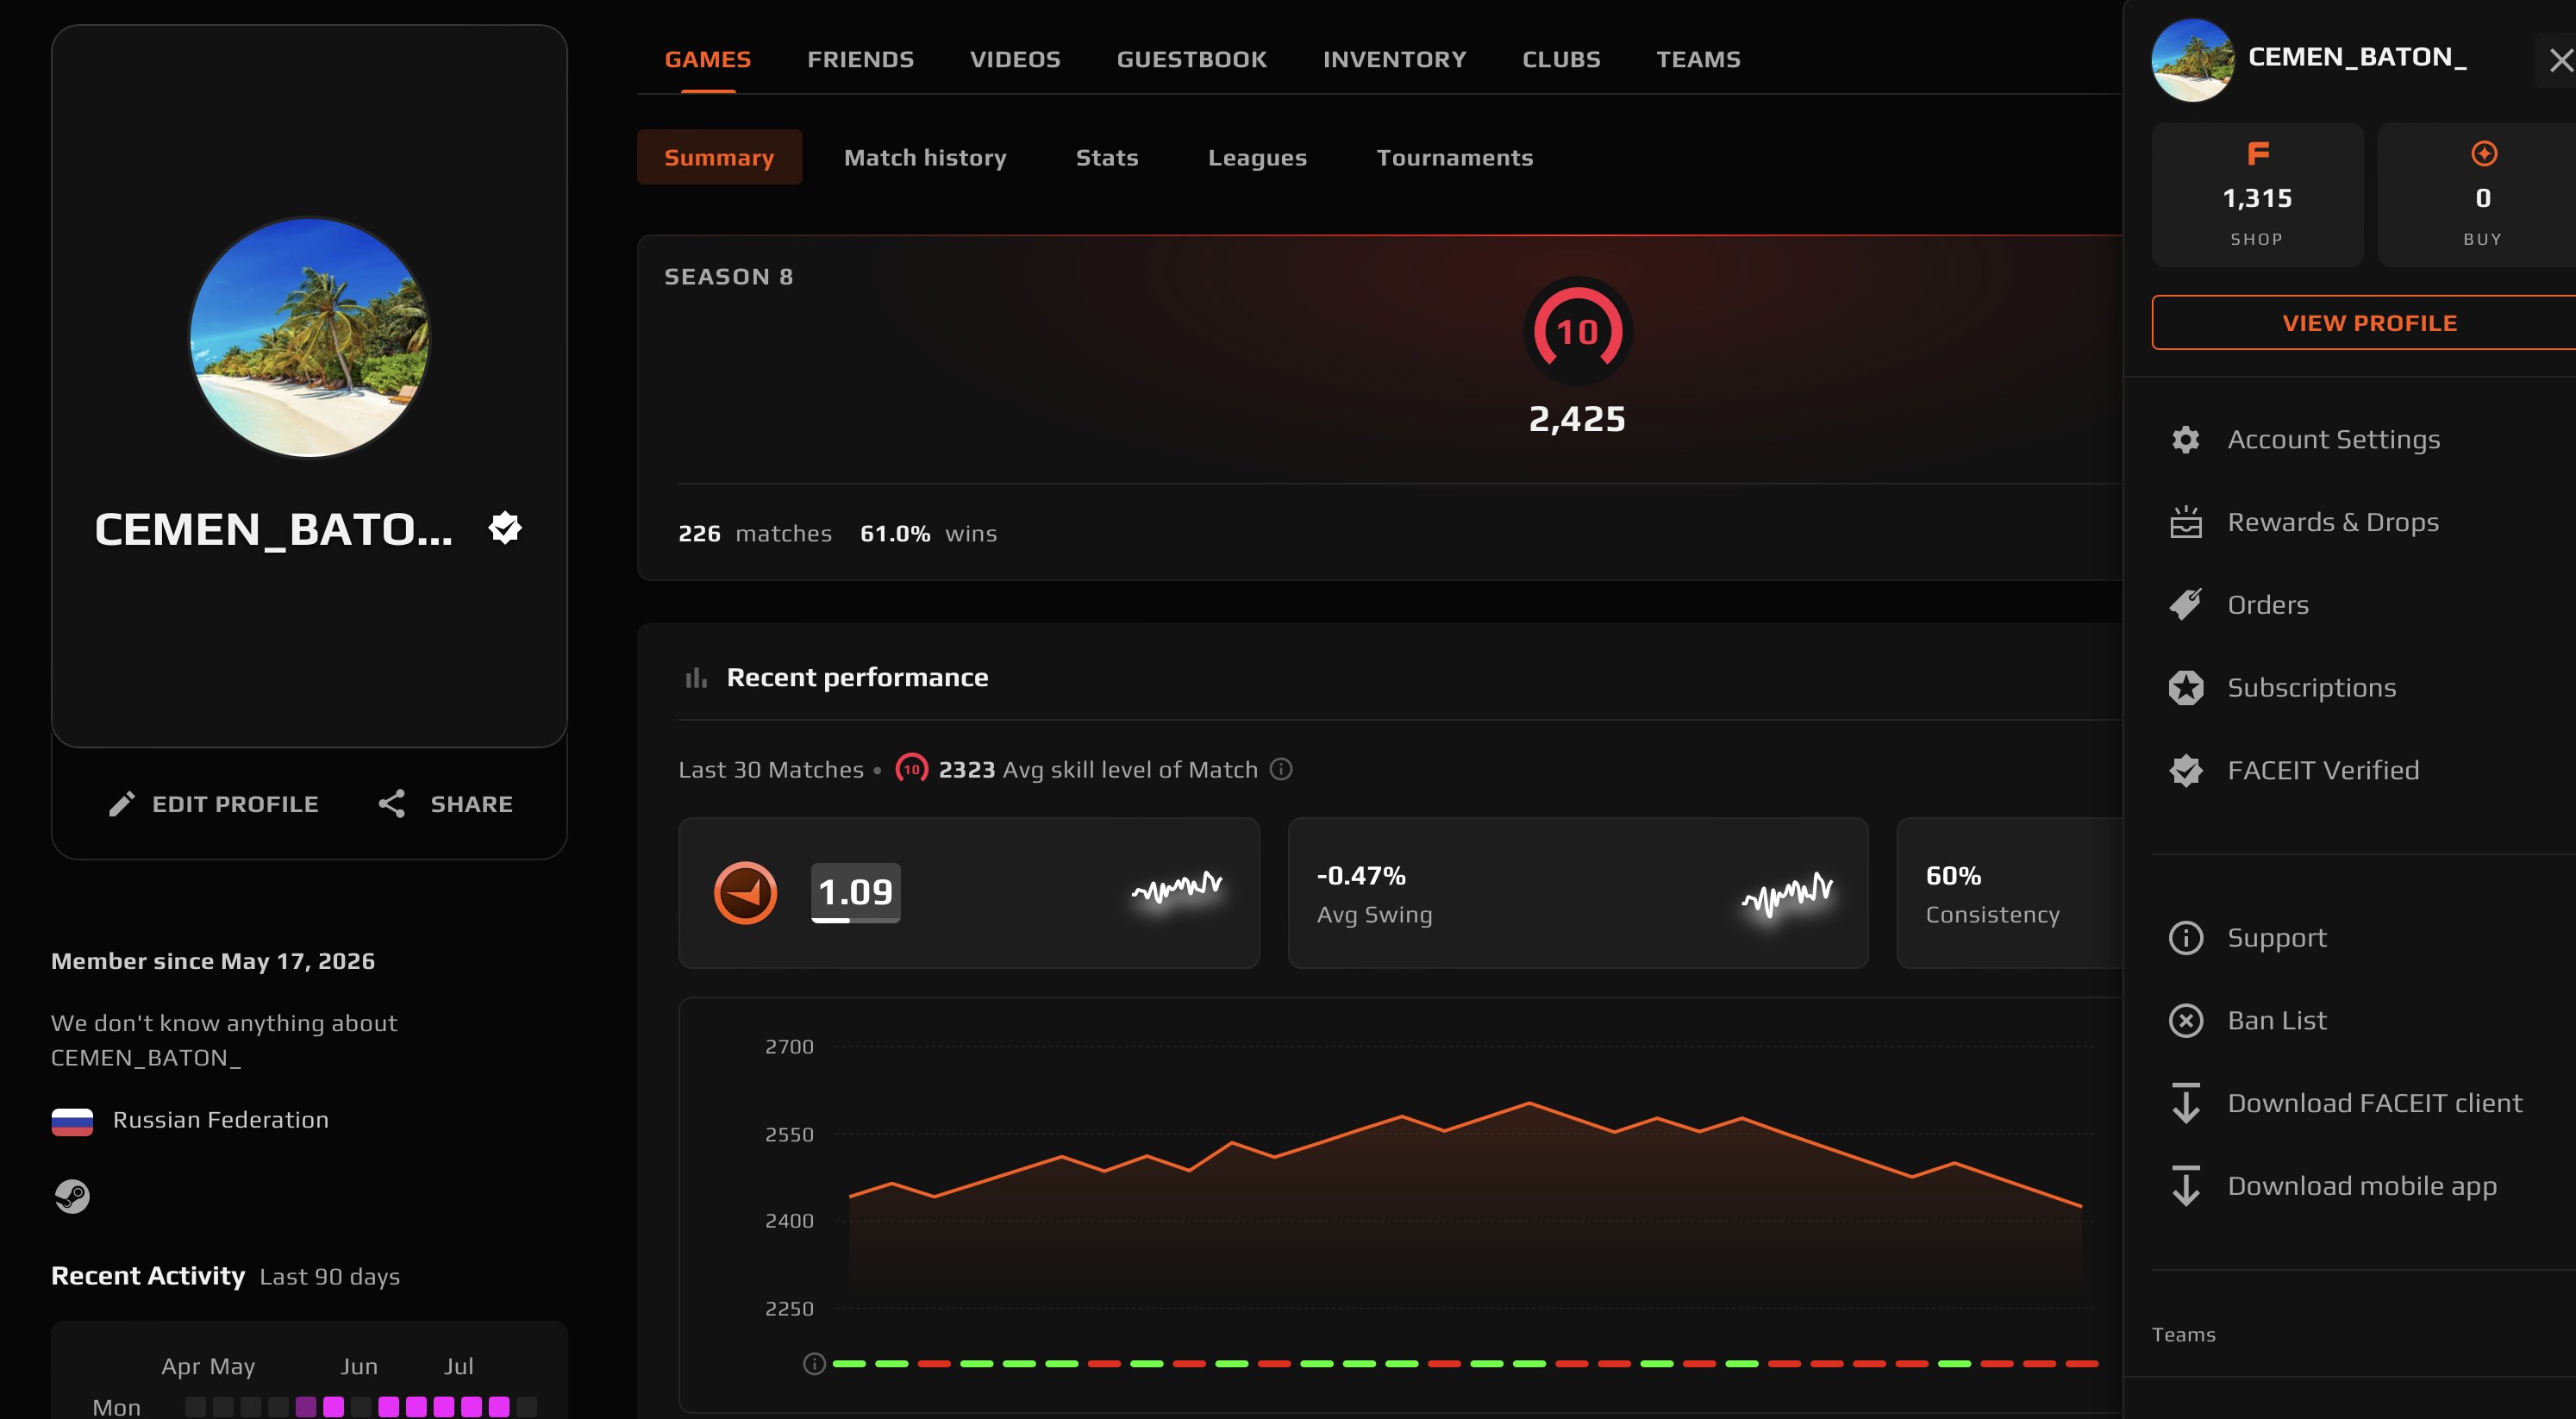Click the Share network icon
Viewport: 2576px width, 1419px height.
pyautogui.click(x=391, y=804)
